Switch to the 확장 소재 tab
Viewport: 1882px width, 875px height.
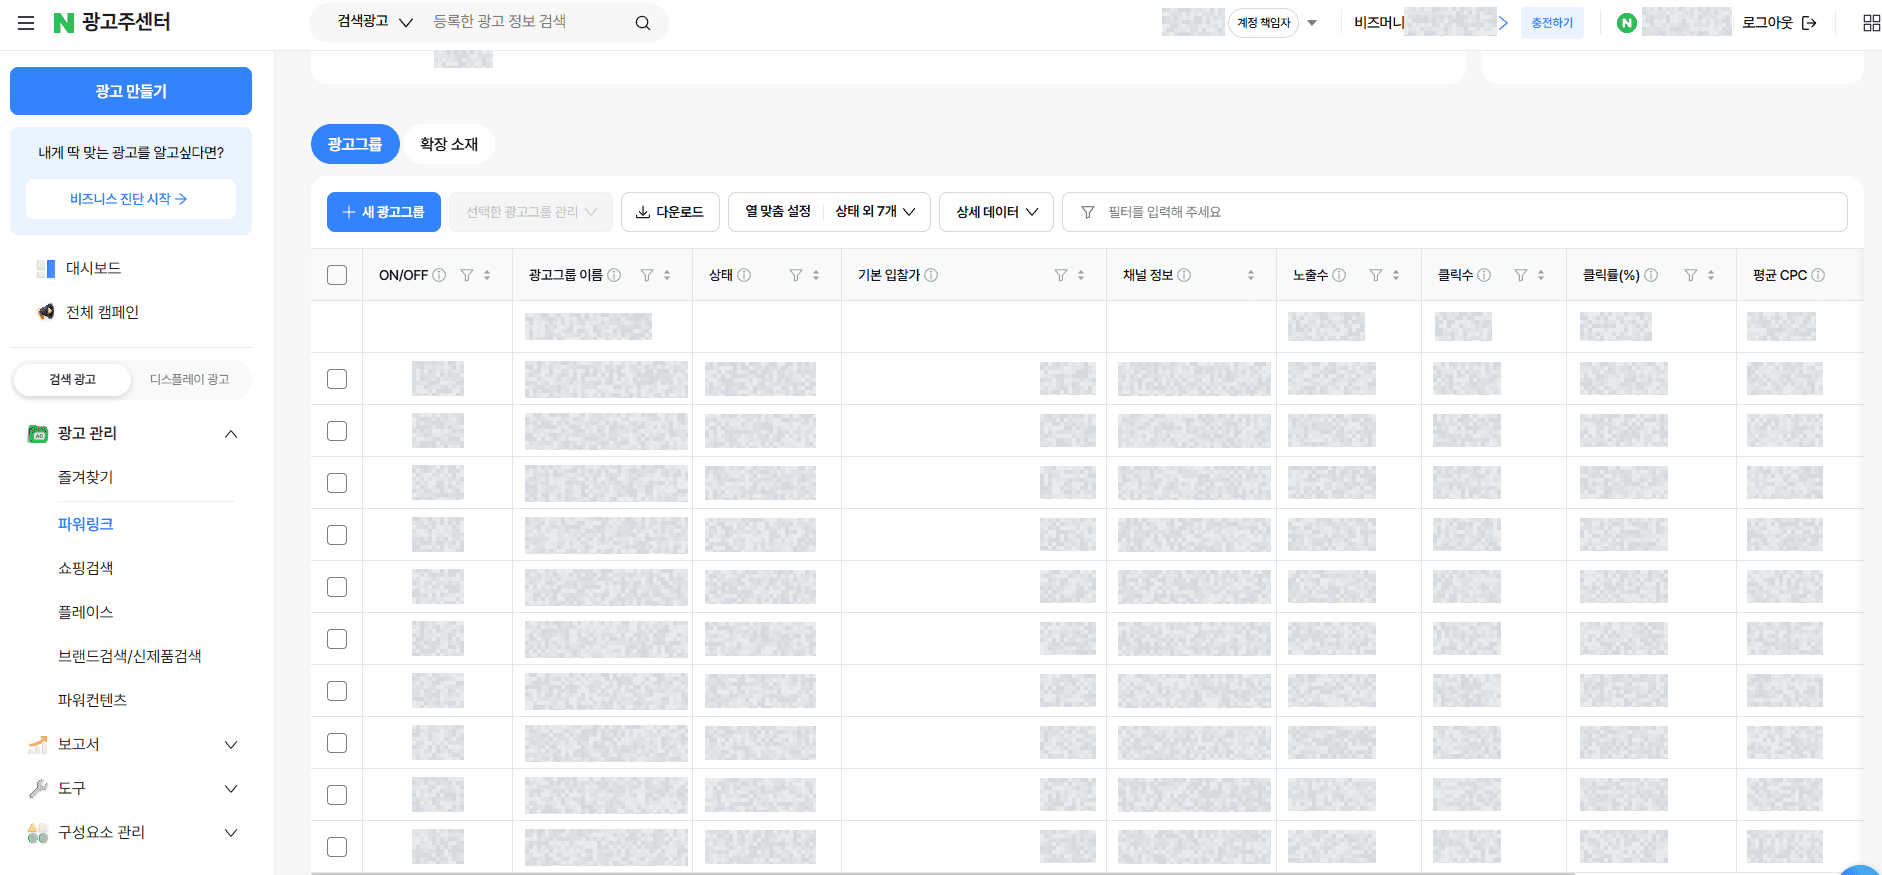click(449, 144)
